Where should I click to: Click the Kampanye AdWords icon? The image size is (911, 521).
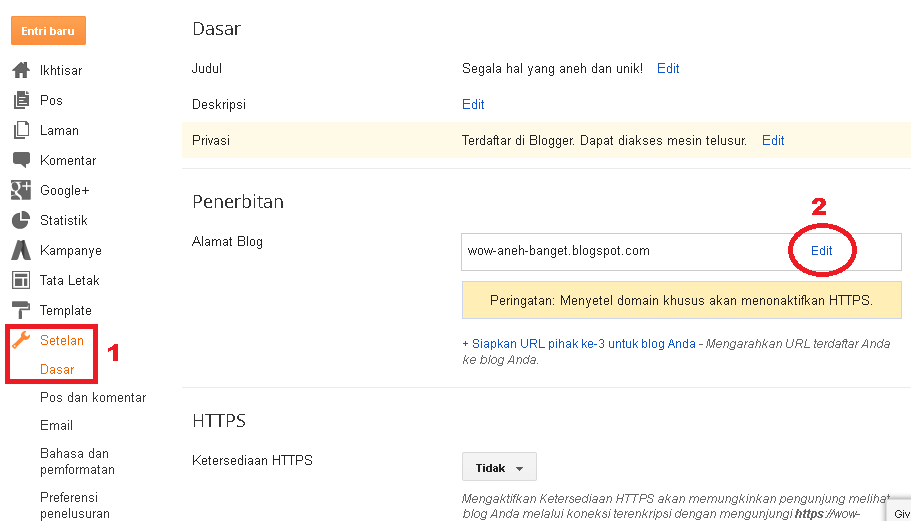tap(21, 250)
